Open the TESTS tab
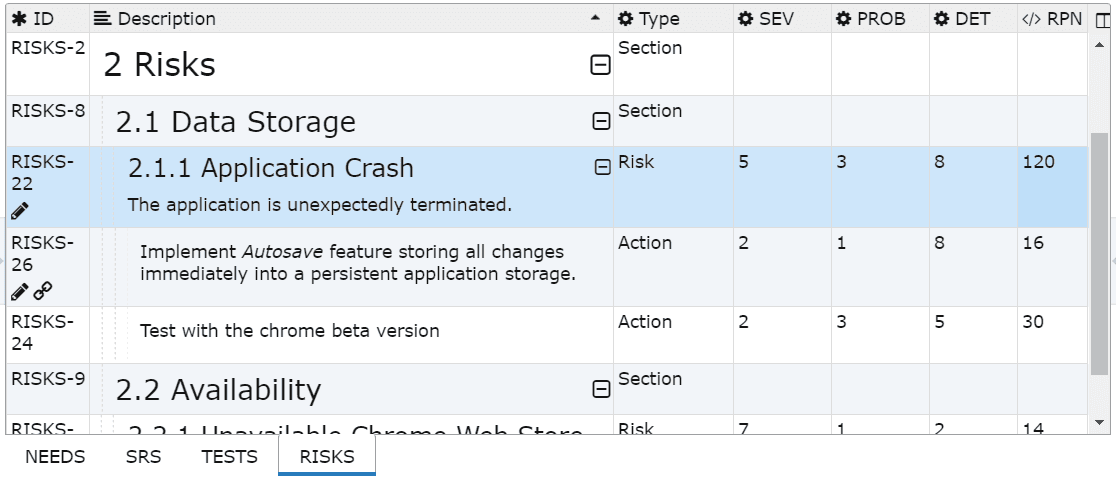 click(x=229, y=457)
